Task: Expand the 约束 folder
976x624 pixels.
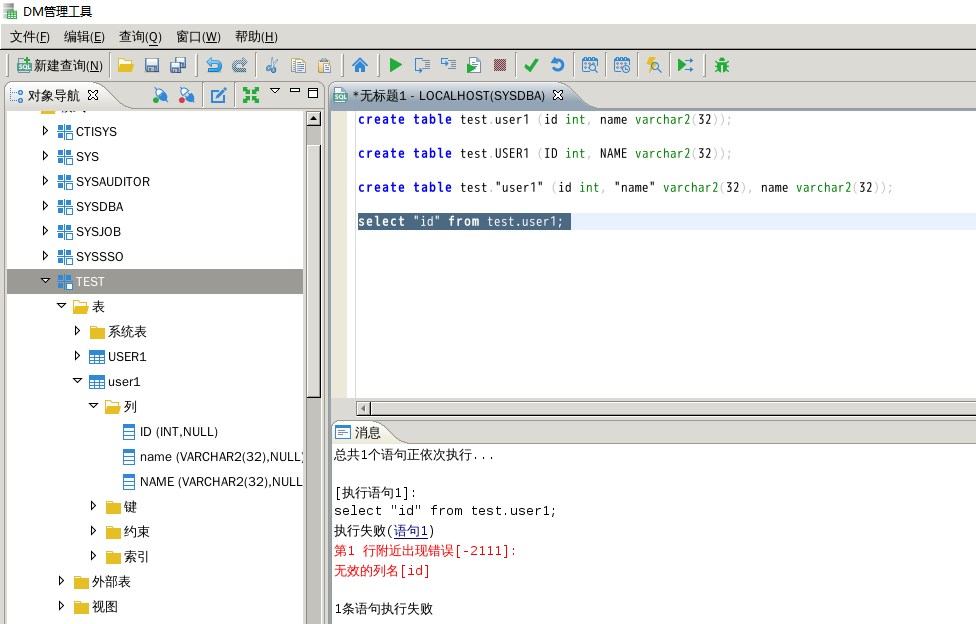Action: tap(93, 531)
